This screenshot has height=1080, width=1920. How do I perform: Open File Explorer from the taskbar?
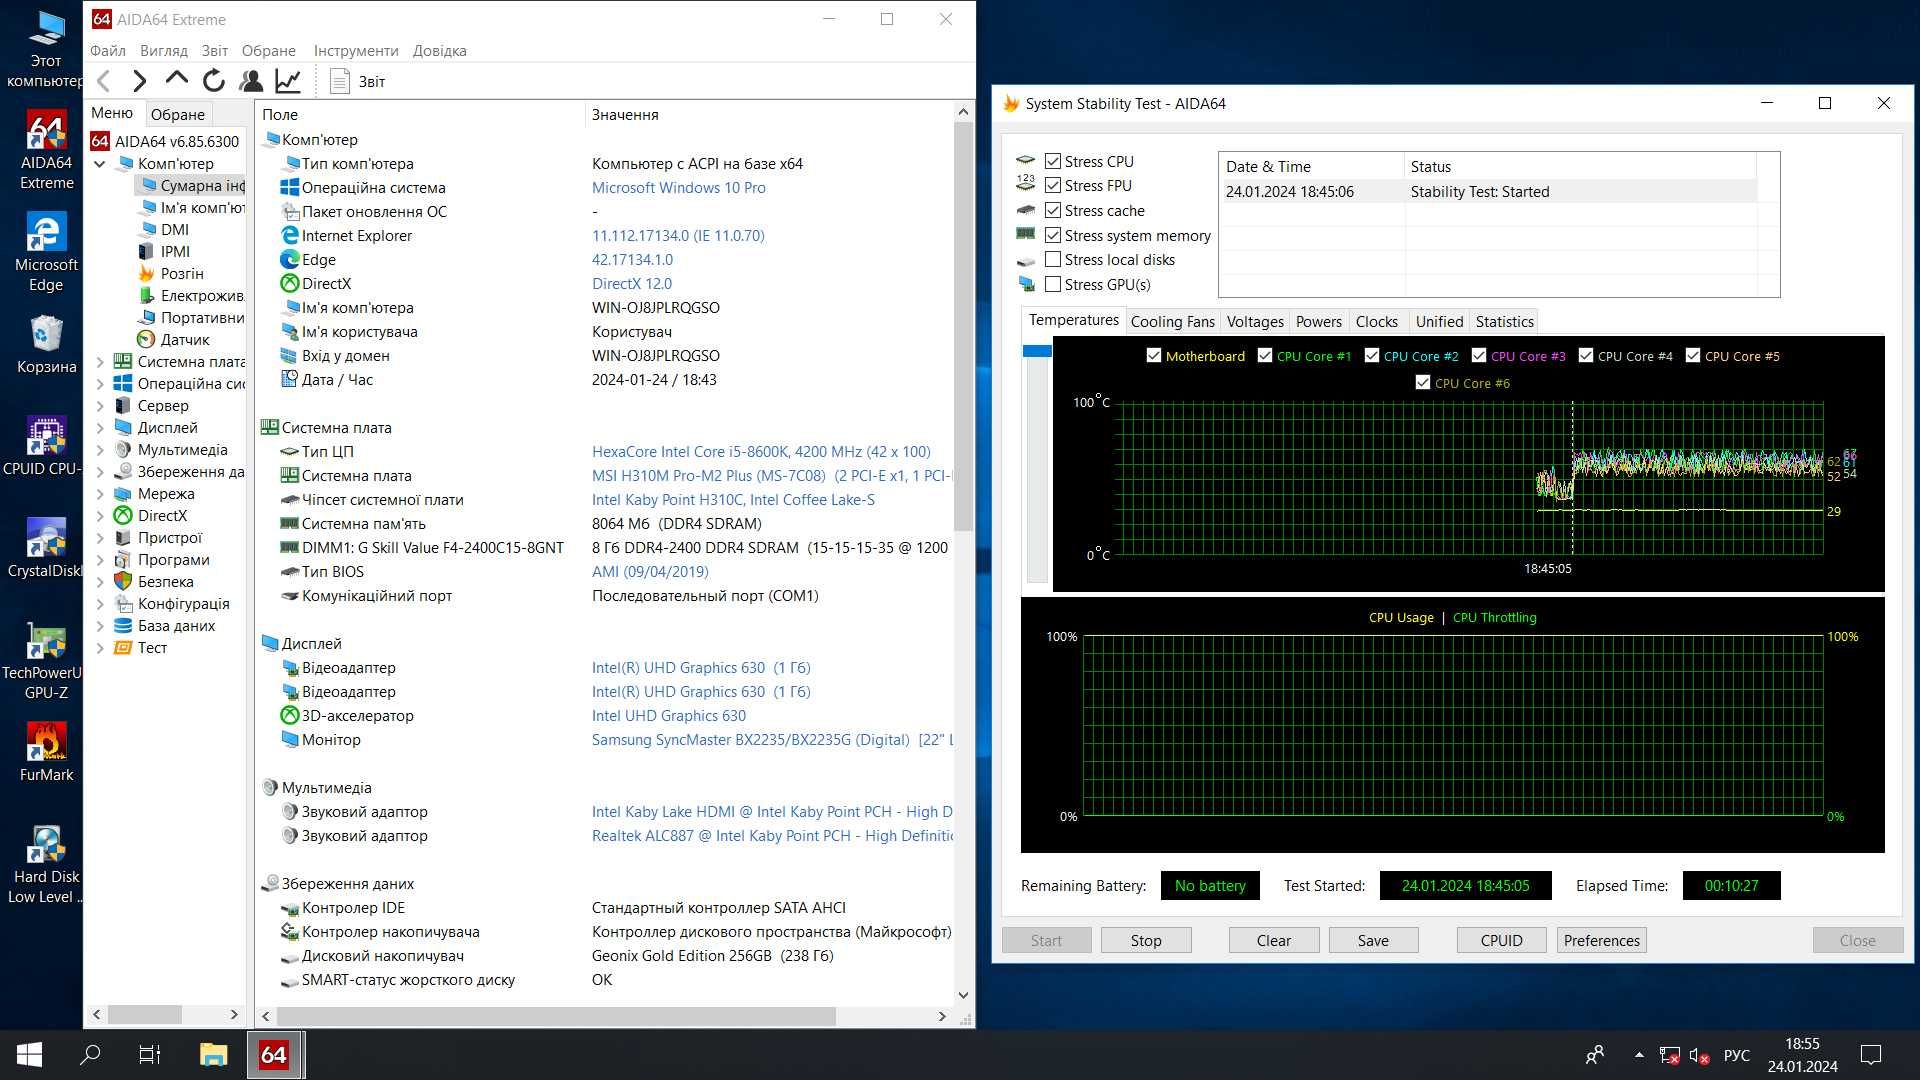pos(213,1055)
